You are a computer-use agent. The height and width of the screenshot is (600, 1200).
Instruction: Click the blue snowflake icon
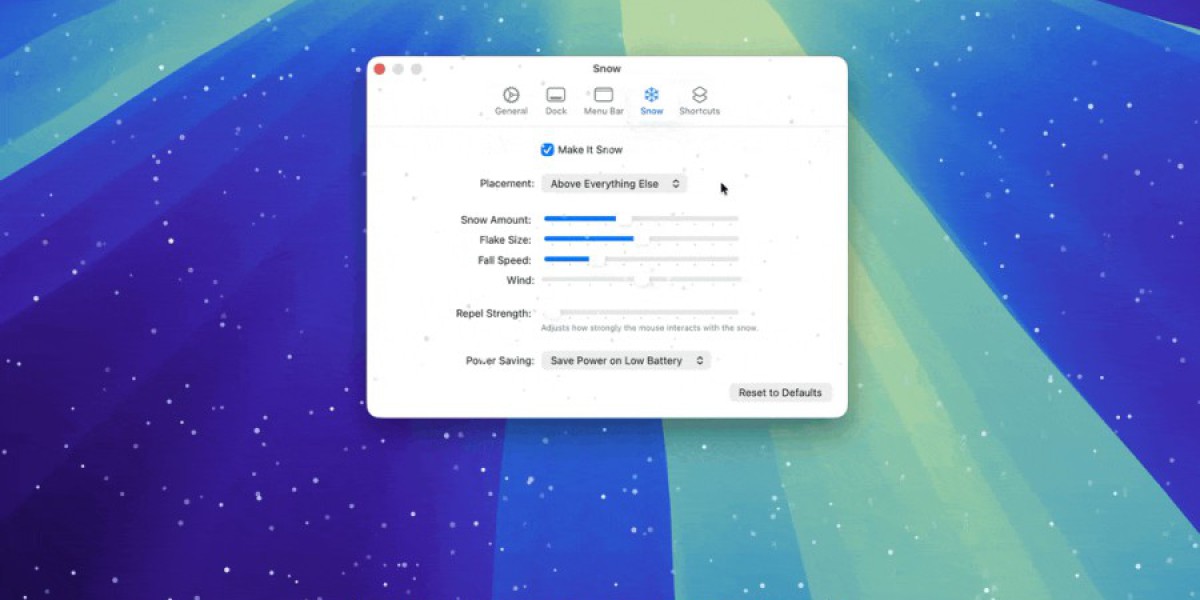pos(651,95)
